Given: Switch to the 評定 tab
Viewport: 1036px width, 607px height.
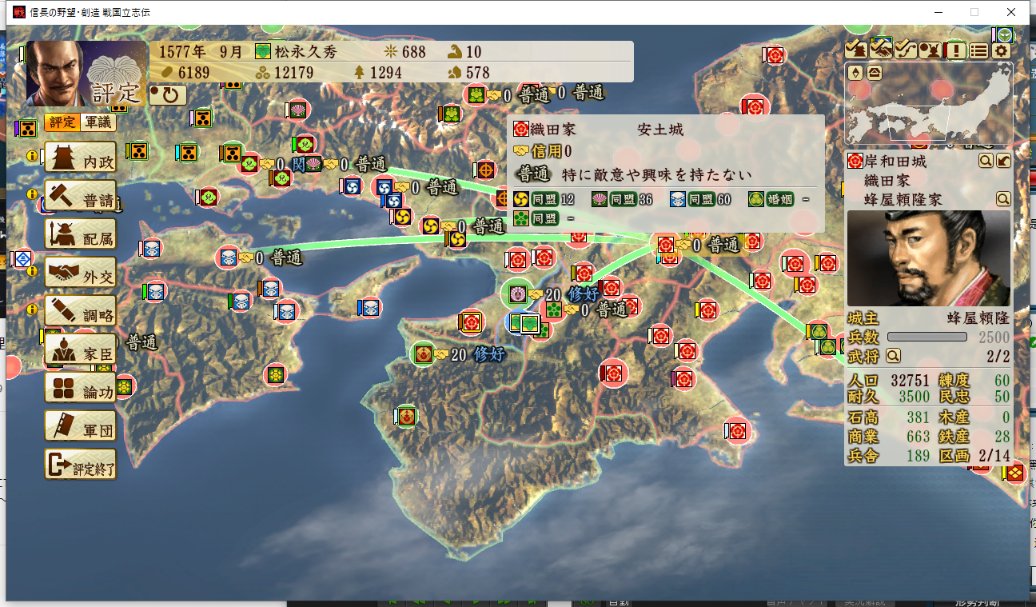Looking at the screenshot, I should pos(63,122).
